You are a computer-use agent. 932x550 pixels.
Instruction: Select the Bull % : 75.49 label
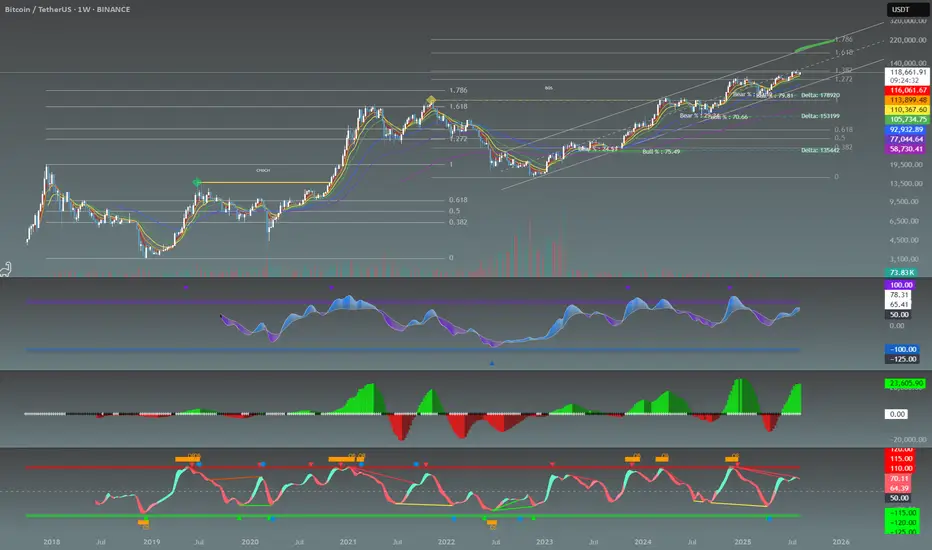(661, 152)
